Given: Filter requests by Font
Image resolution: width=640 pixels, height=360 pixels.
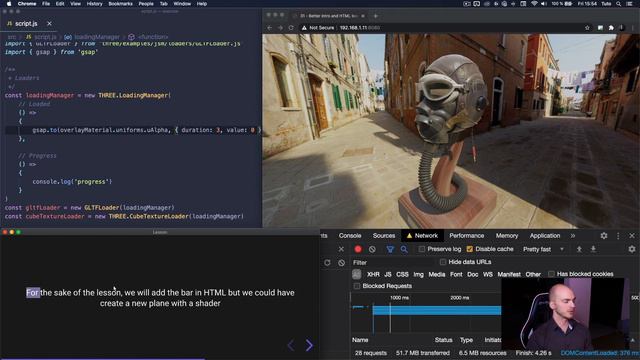Looking at the screenshot, I should 456,274.
